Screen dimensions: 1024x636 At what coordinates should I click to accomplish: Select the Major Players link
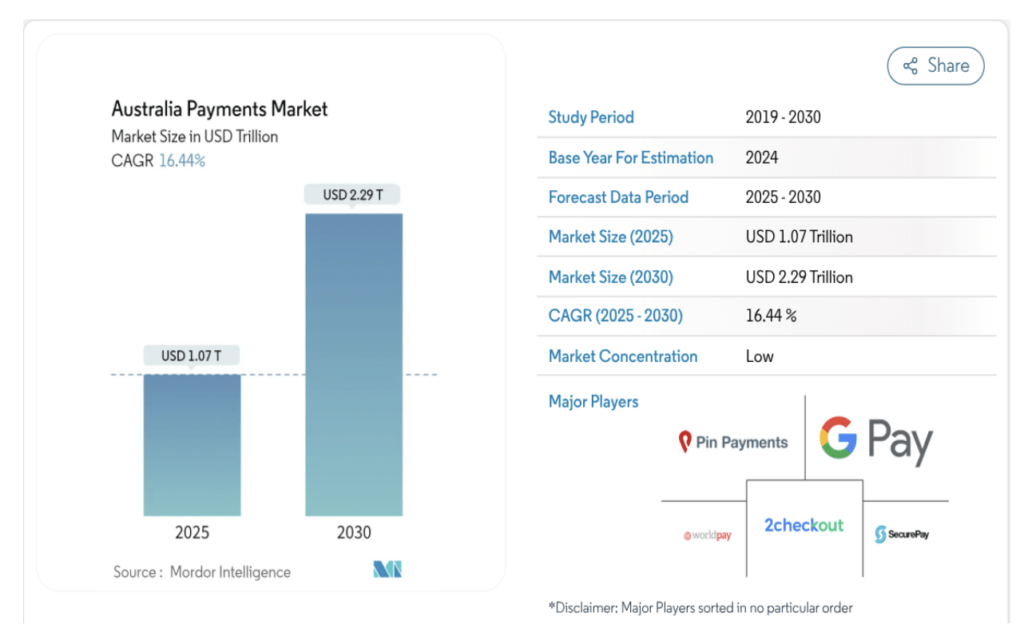click(x=593, y=401)
